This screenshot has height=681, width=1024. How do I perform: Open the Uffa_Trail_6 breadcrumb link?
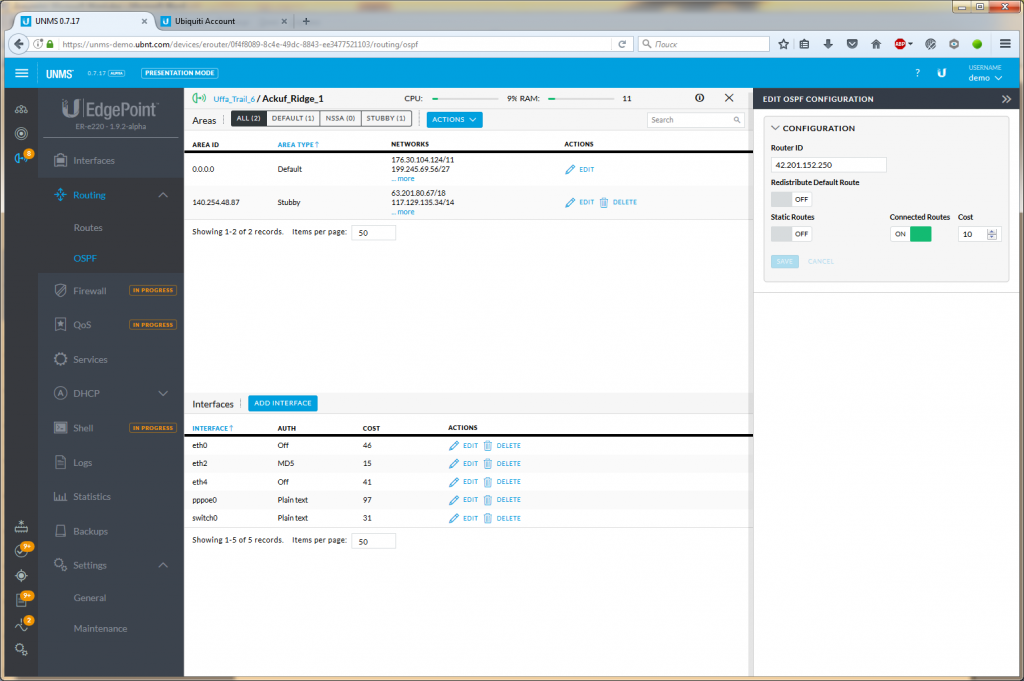(234, 99)
